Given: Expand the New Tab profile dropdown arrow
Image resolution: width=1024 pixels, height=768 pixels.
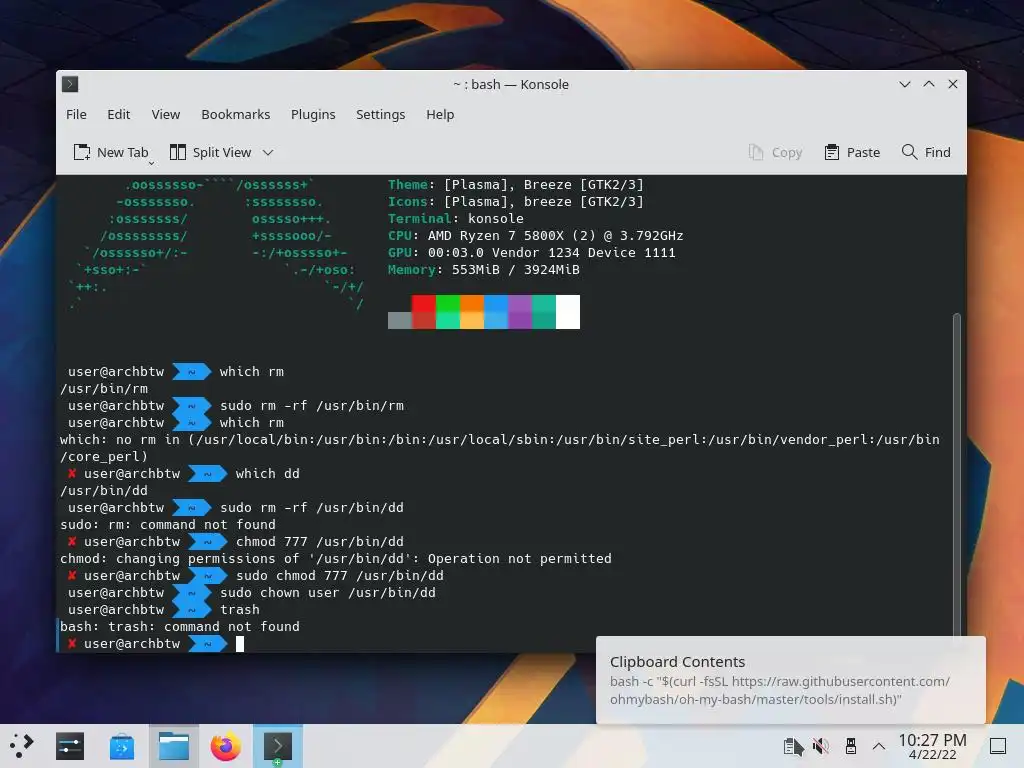Looking at the screenshot, I should point(152,163).
